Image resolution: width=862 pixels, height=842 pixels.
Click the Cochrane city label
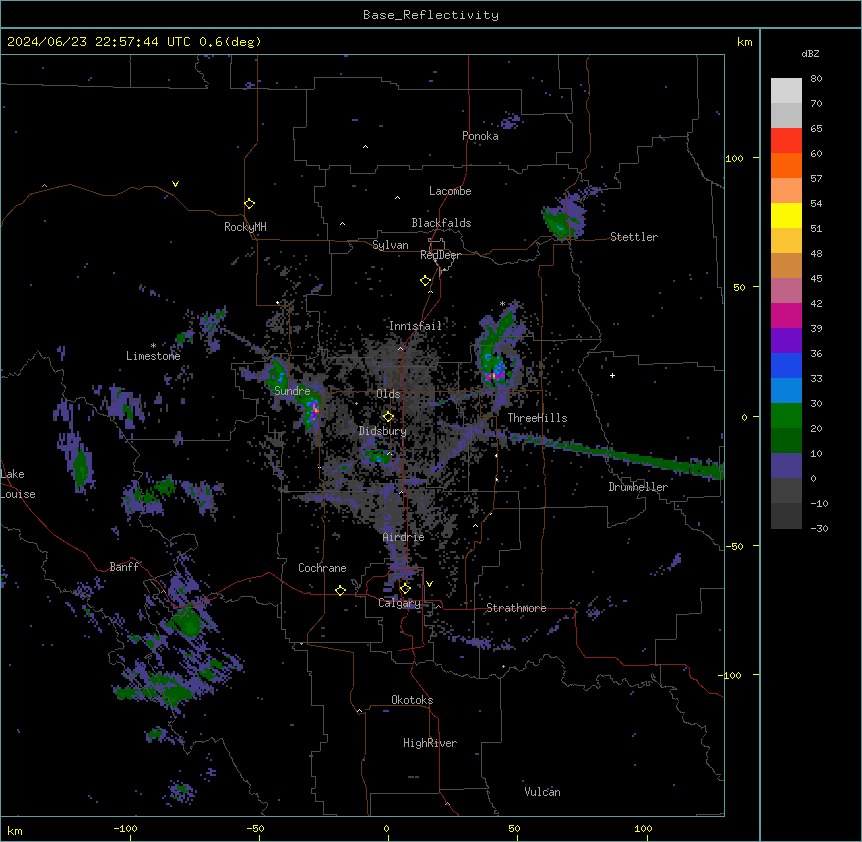point(322,568)
